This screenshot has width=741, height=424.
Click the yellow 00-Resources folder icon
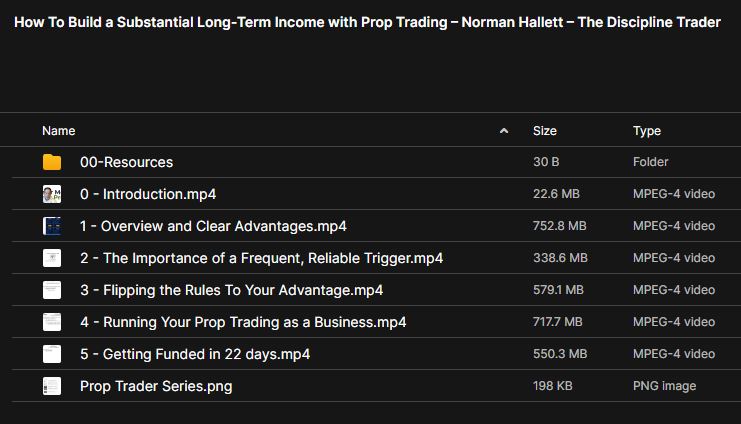52,162
